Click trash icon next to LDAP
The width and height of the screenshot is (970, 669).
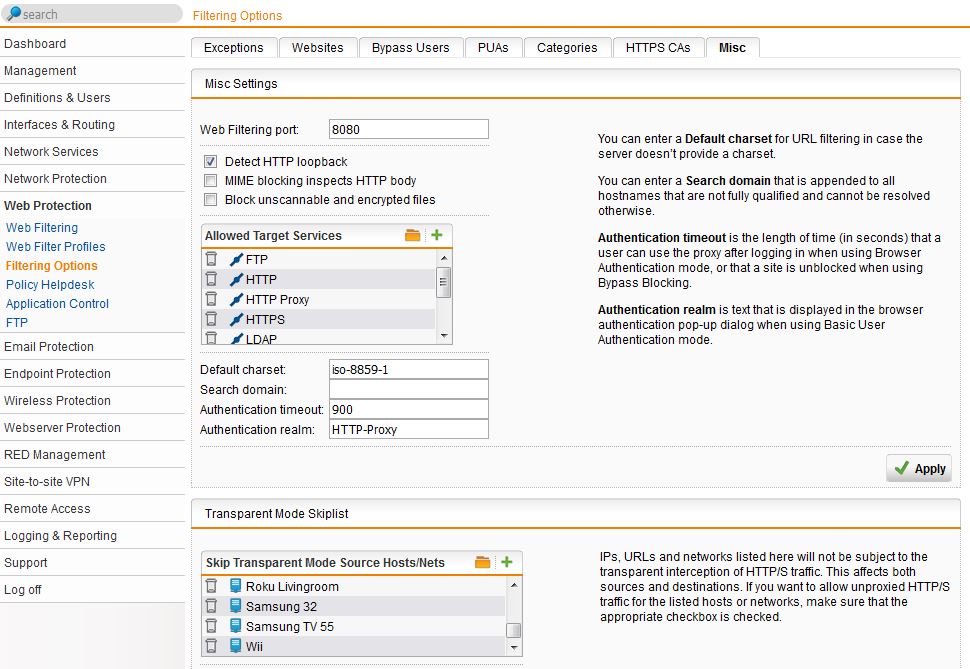tap(212, 338)
